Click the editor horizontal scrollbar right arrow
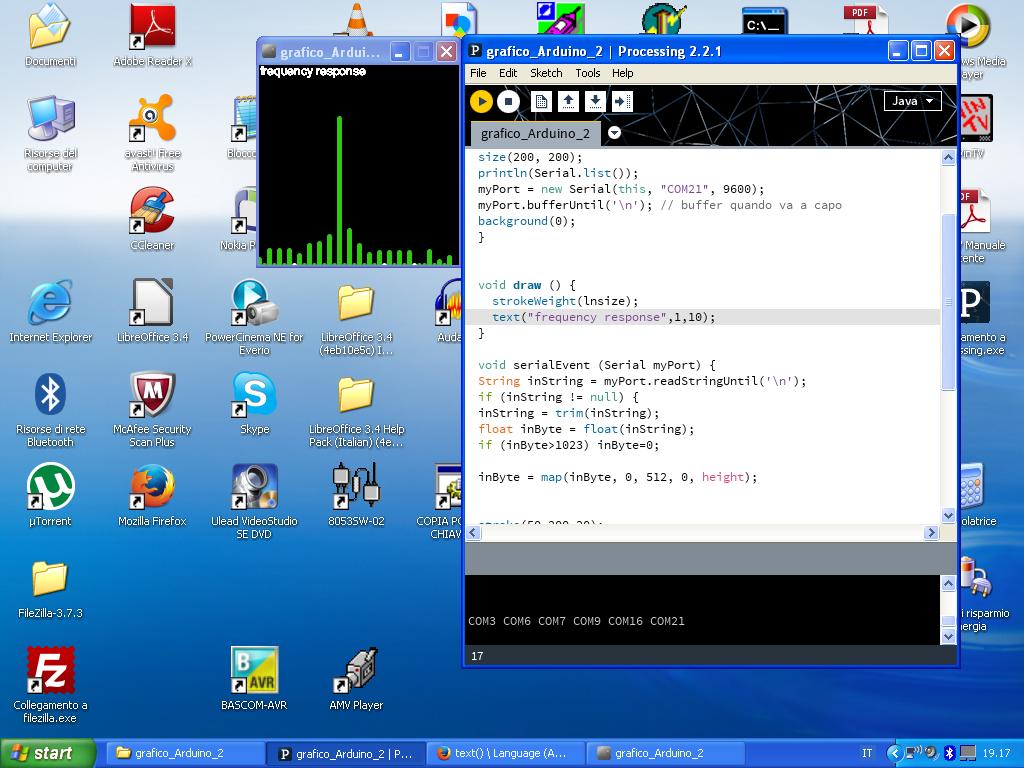 [x=931, y=532]
